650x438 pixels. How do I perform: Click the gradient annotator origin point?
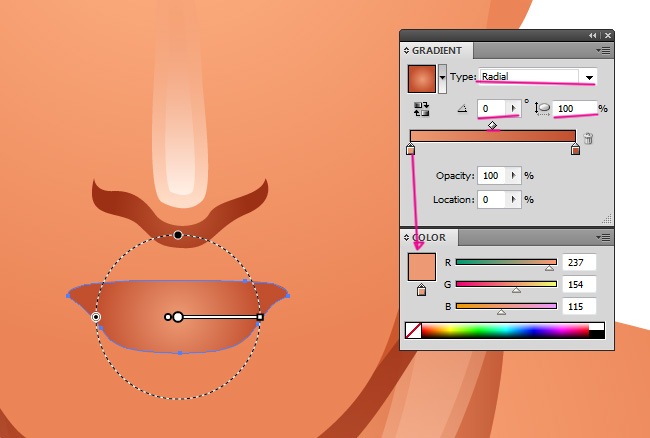click(x=178, y=317)
